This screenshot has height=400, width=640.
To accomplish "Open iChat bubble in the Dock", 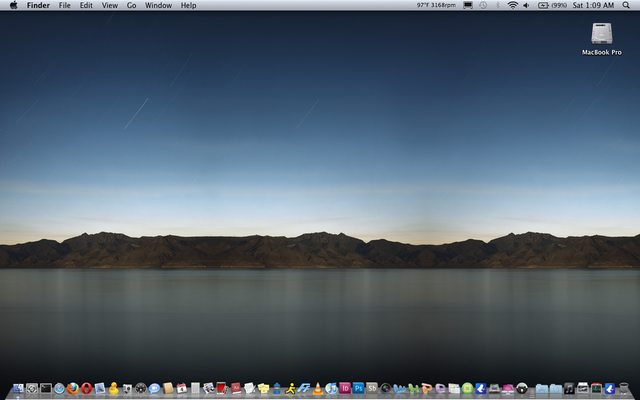I will [x=154, y=389].
